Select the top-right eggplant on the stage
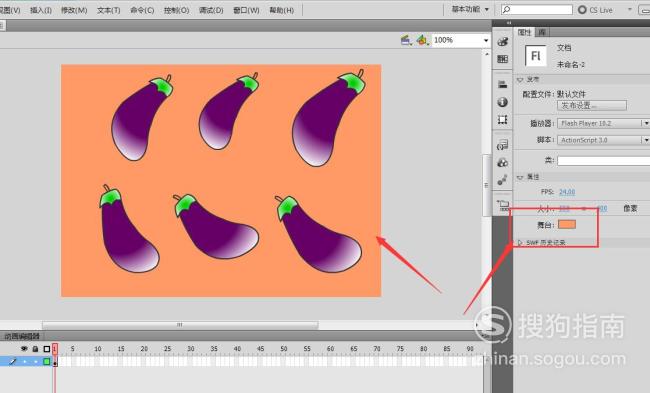Viewport: 650px width, 393px height. (329, 118)
